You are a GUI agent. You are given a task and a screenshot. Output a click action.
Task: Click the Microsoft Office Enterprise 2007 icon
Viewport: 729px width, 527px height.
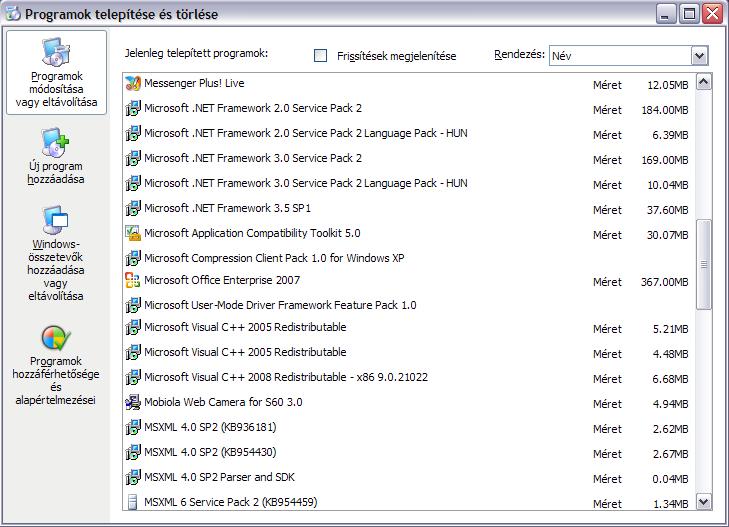[133, 280]
